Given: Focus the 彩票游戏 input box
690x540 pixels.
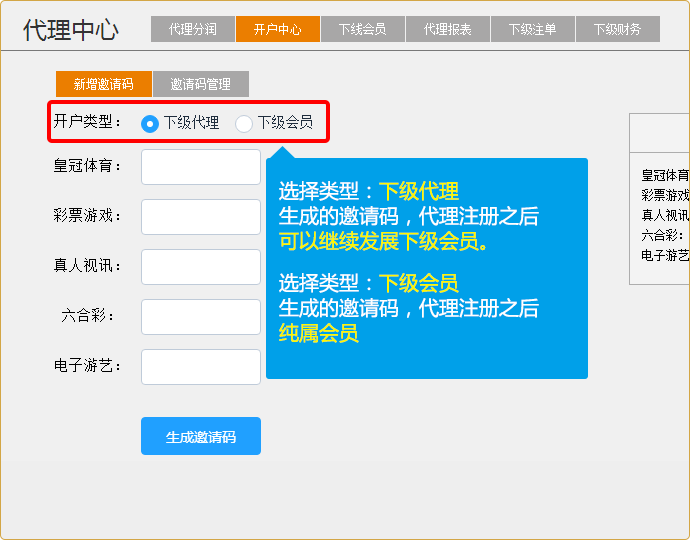Looking at the screenshot, I should [200, 217].
